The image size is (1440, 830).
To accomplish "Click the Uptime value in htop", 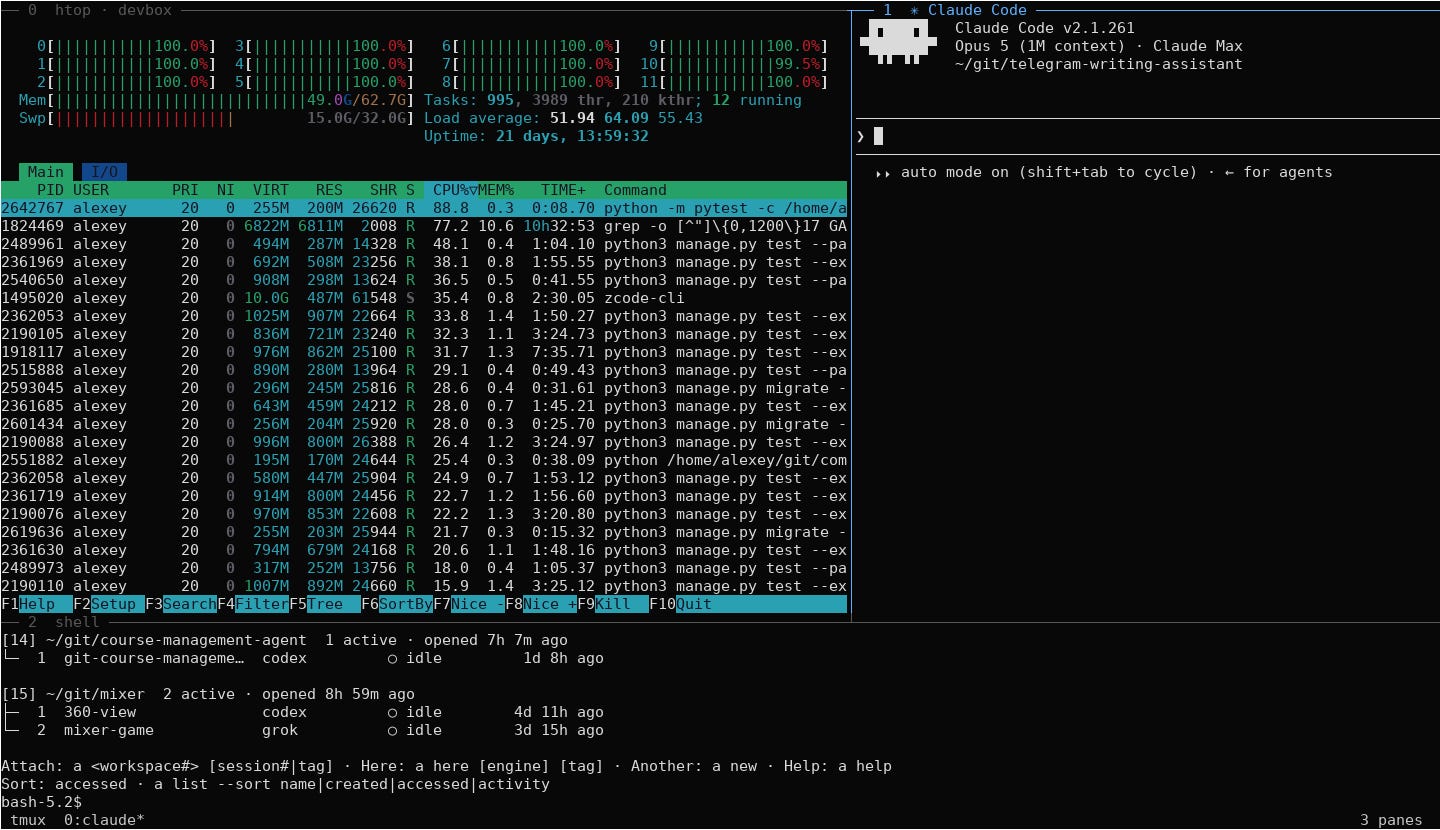I will click(572, 136).
